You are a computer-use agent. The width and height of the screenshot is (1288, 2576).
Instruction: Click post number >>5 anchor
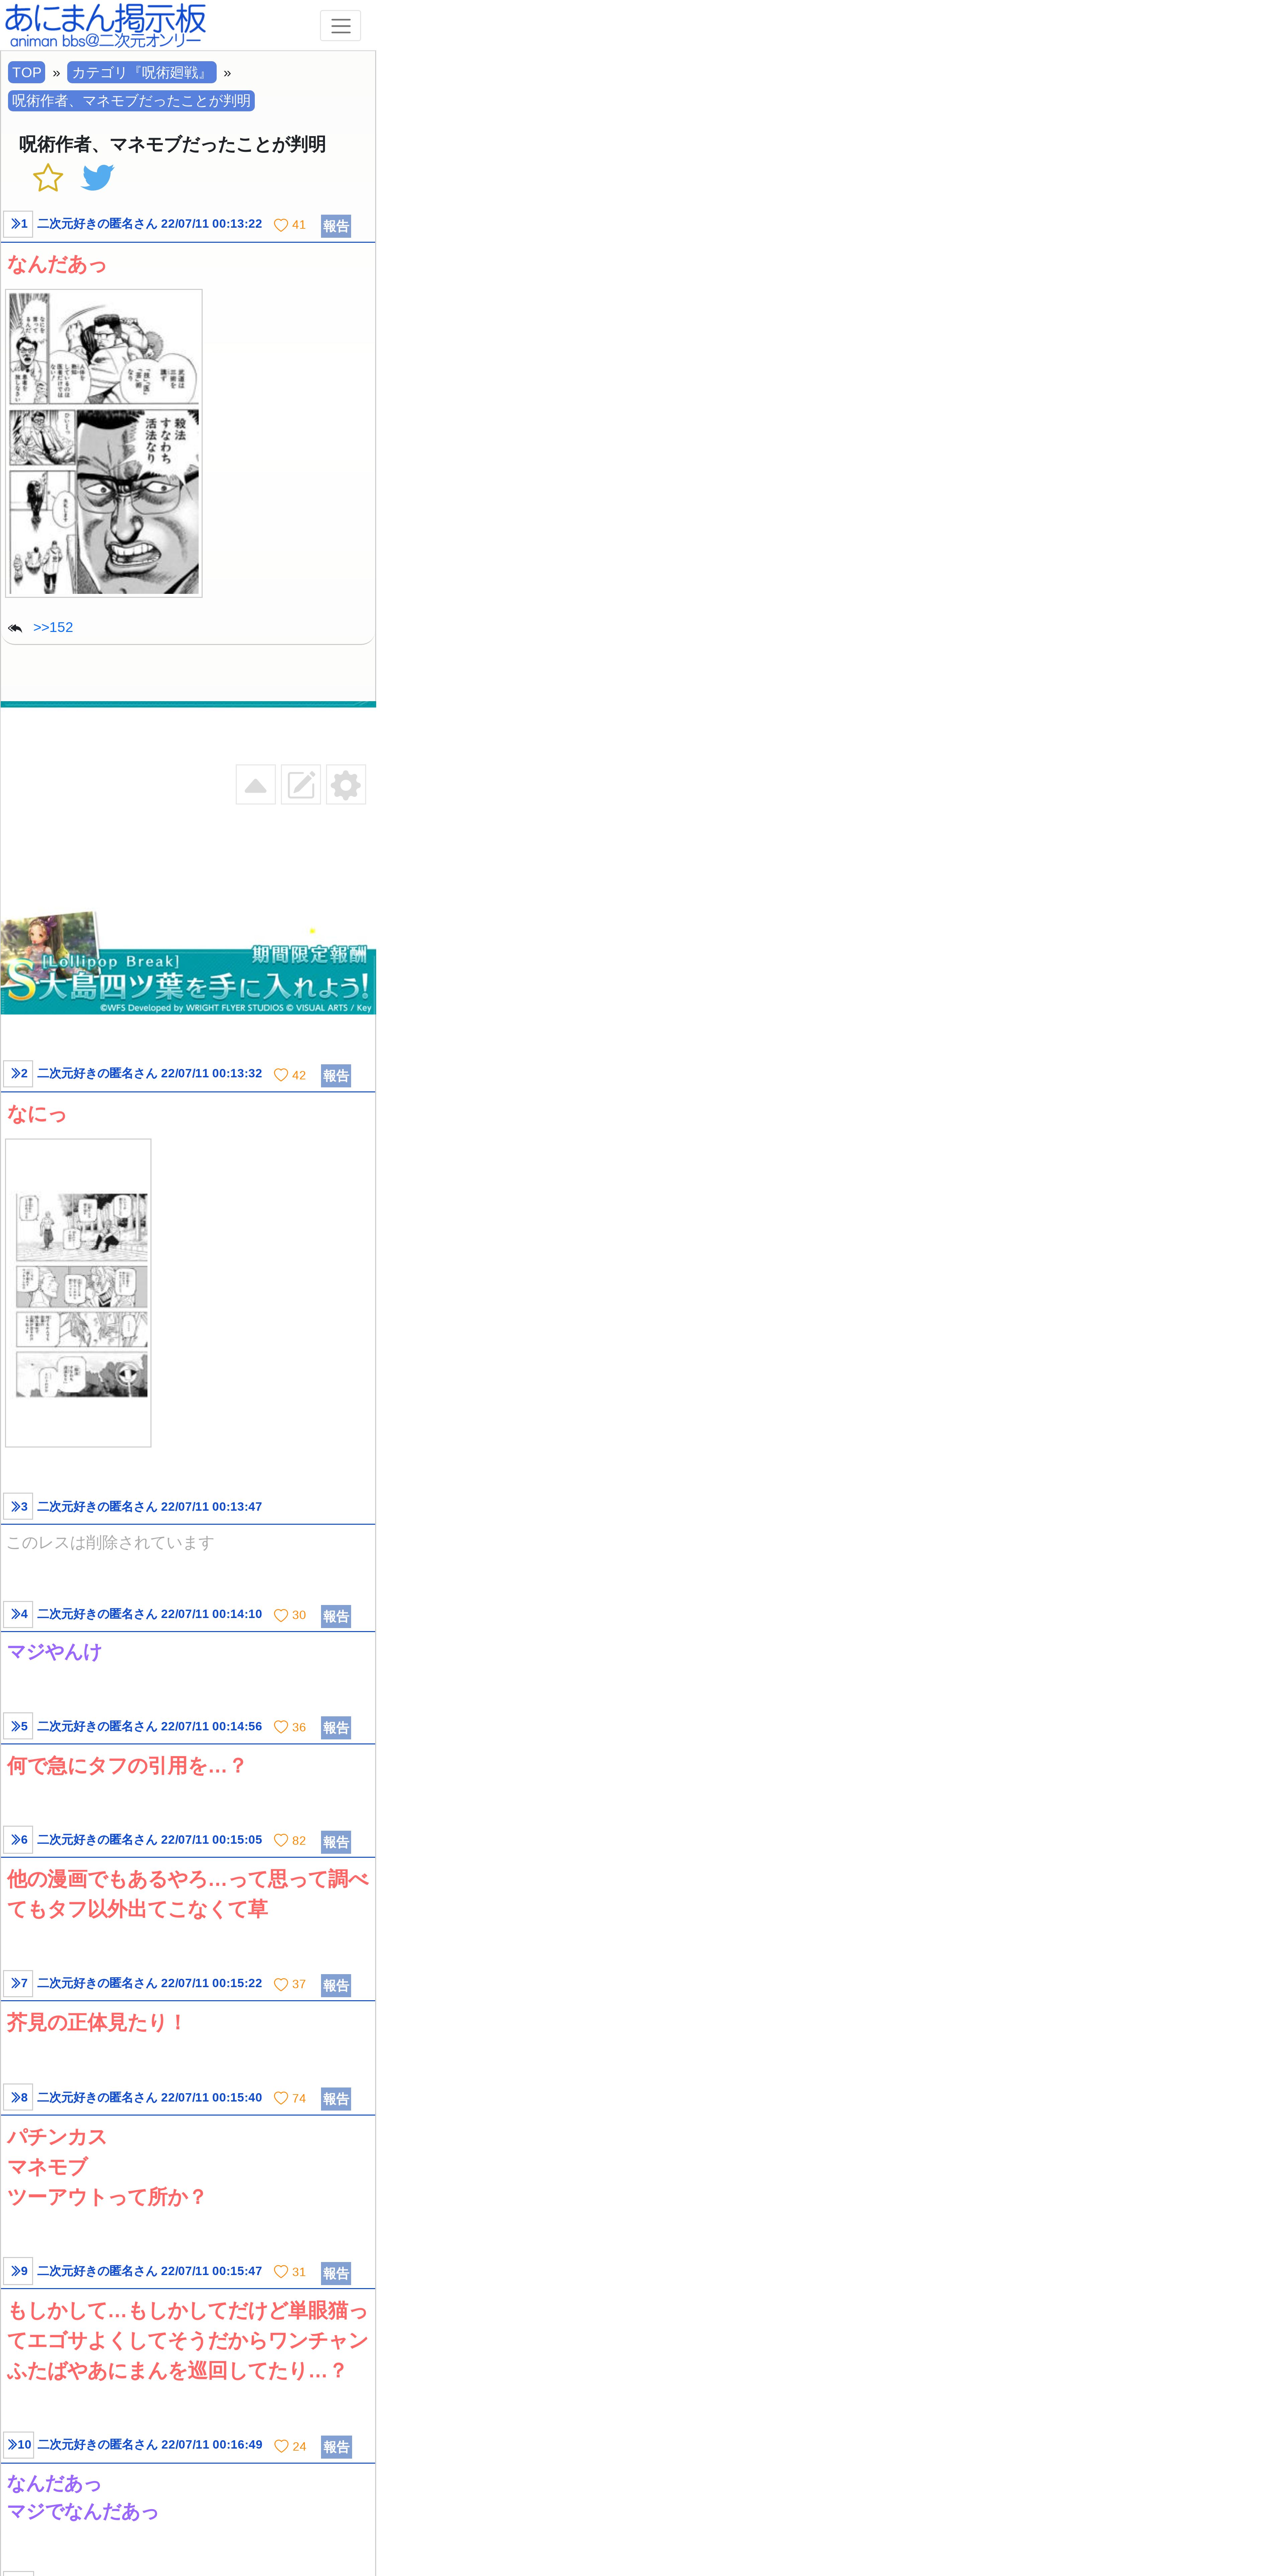18,1726
